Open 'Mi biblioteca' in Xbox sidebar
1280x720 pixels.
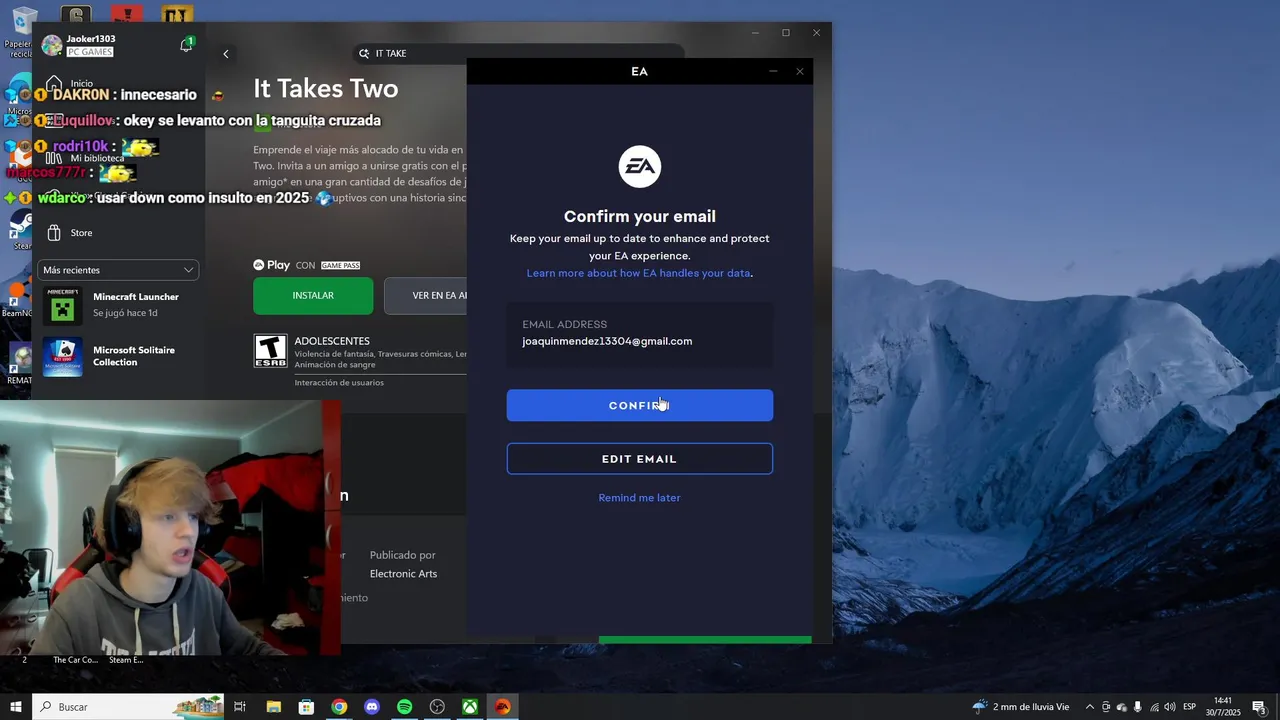97,158
